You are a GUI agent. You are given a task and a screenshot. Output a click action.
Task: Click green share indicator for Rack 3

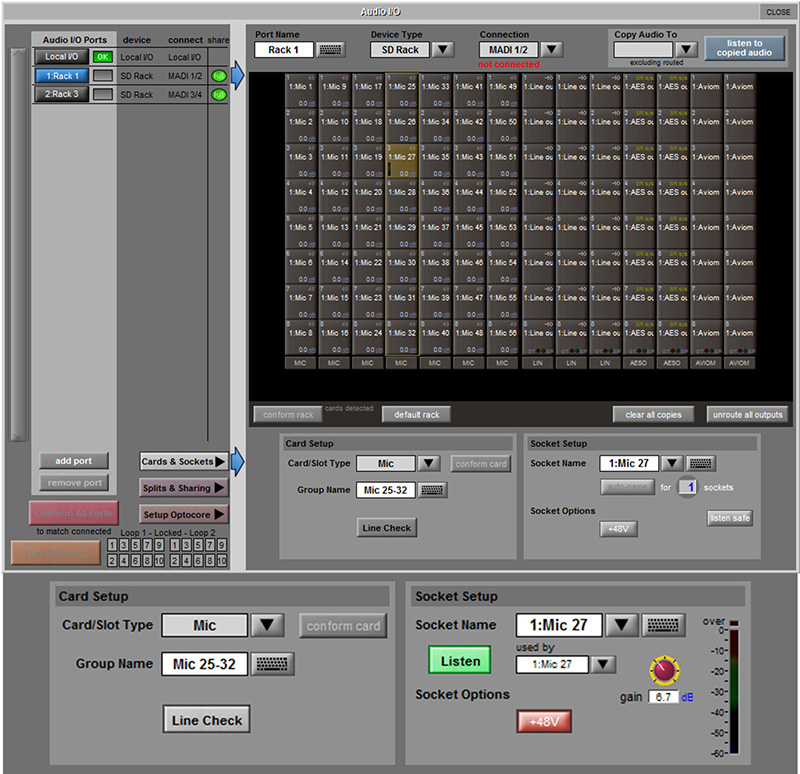click(x=218, y=94)
